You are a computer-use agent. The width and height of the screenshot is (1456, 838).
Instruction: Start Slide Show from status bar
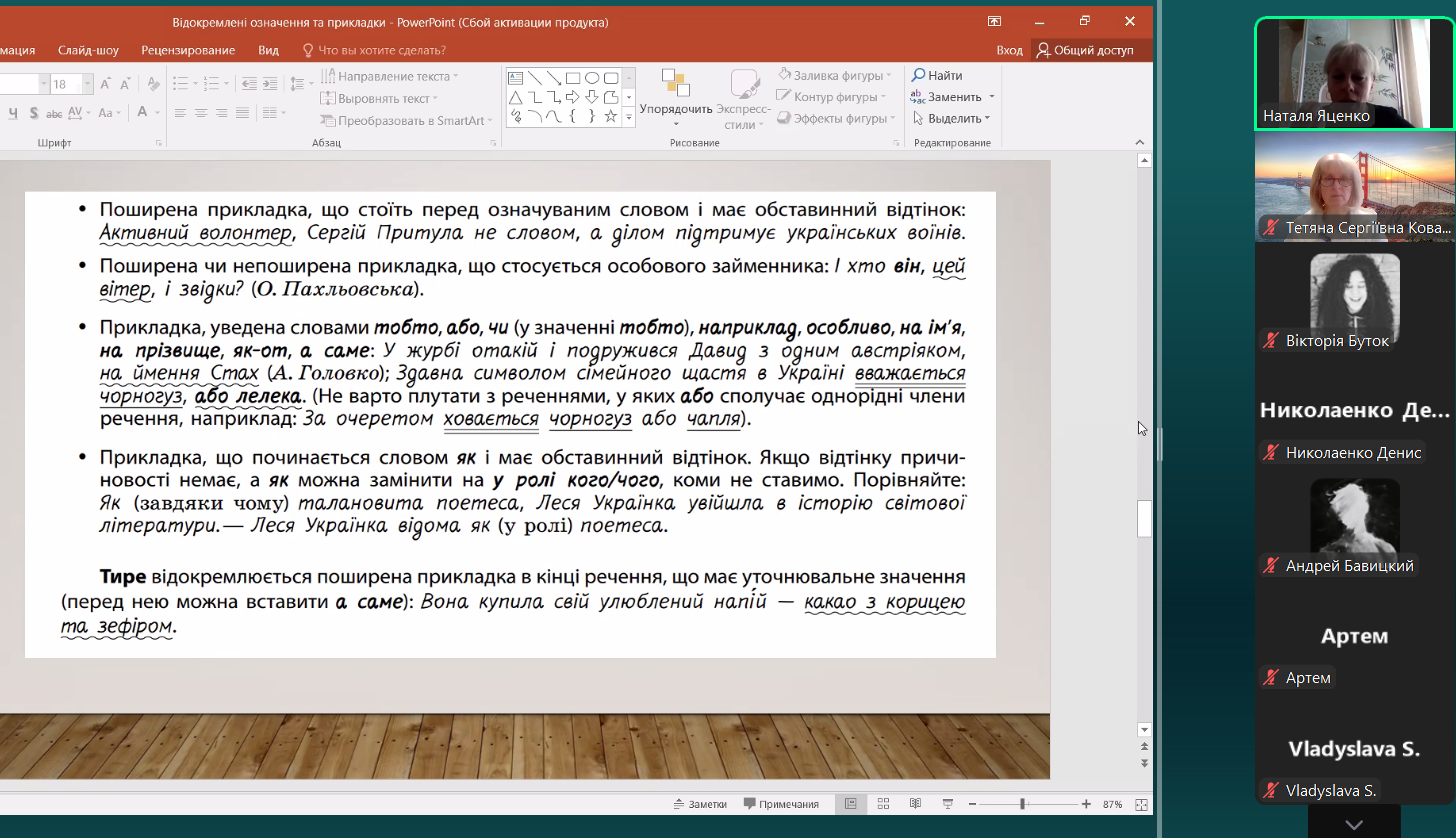tap(948, 804)
